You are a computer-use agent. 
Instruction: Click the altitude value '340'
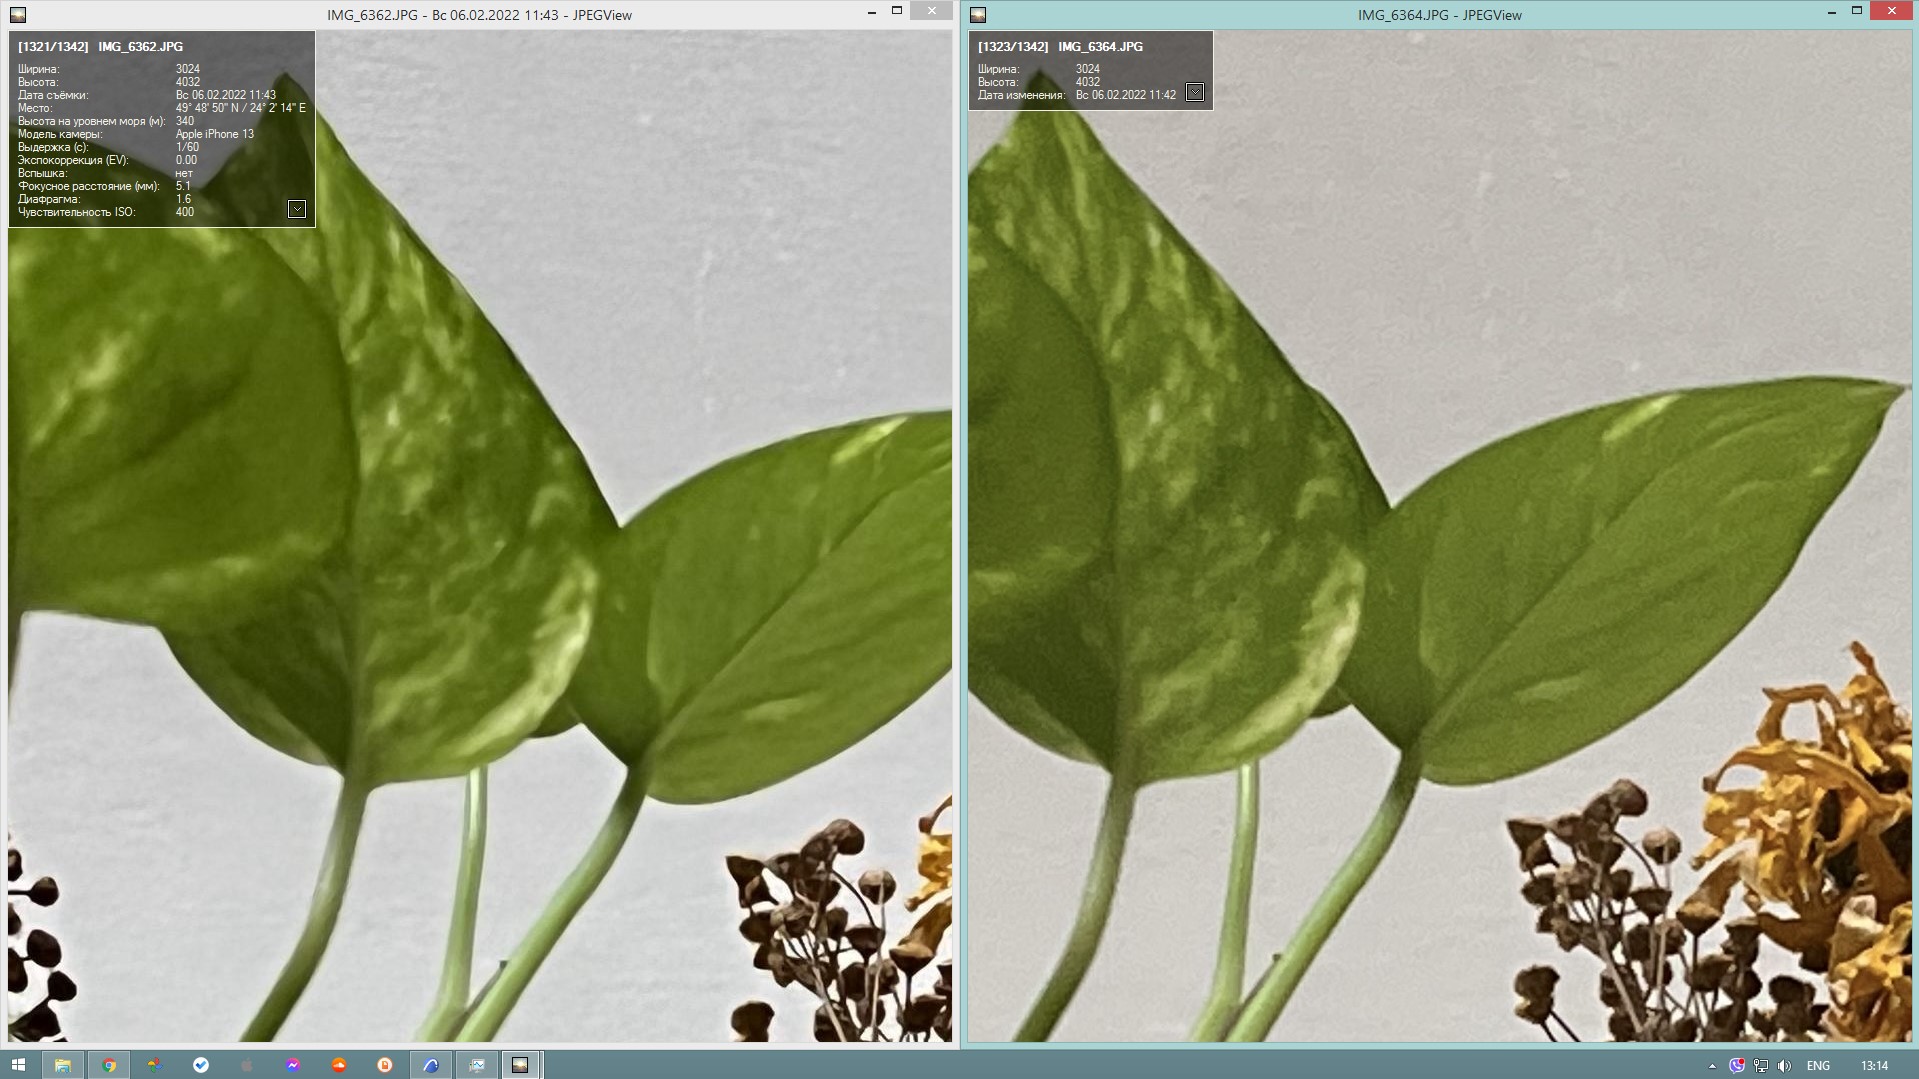[185, 121]
